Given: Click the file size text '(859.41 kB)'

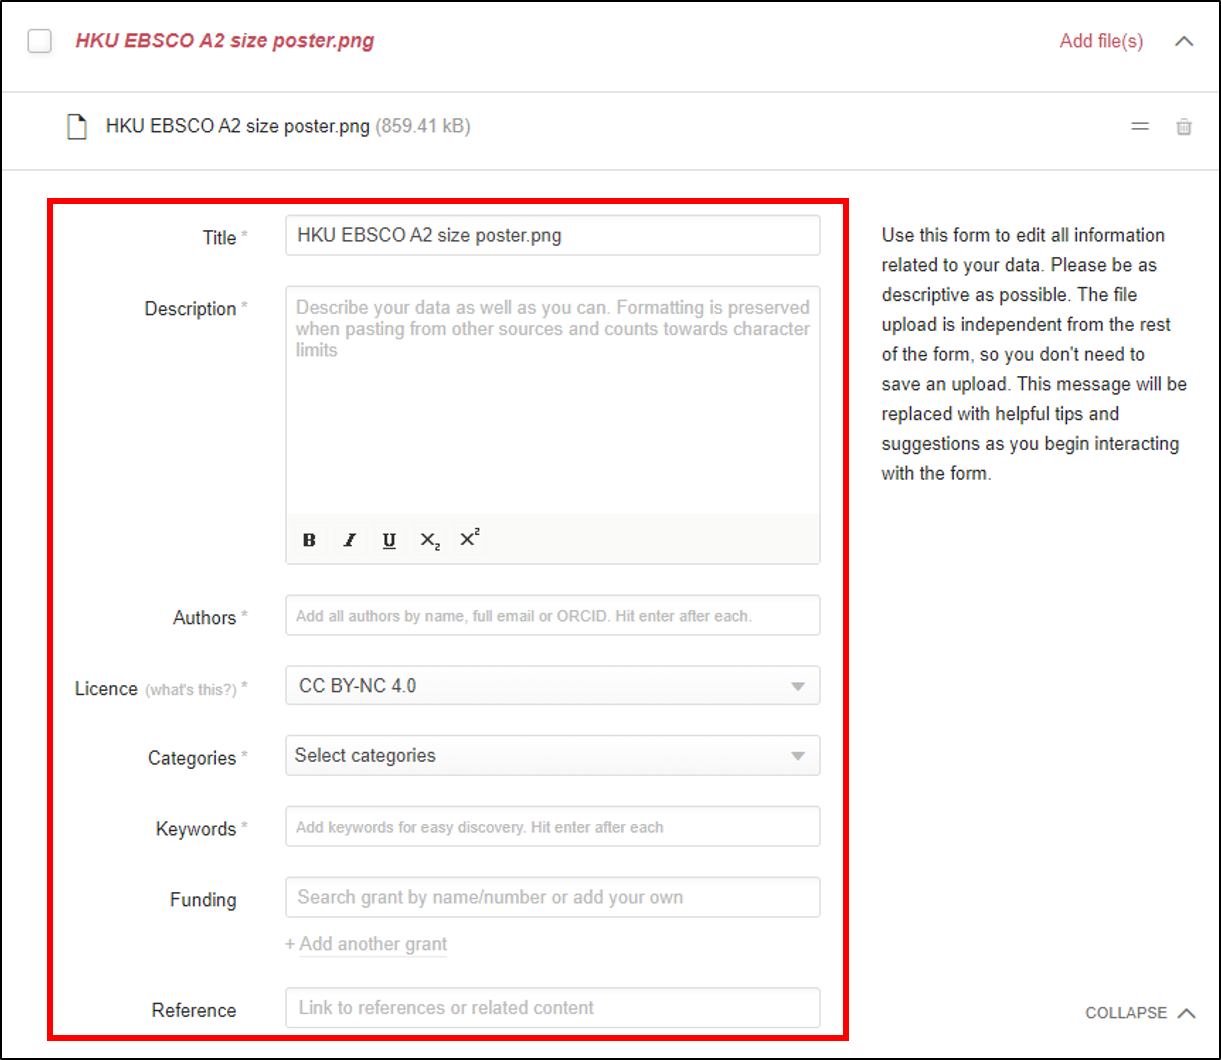Looking at the screenshot, I should click(423, 127).
